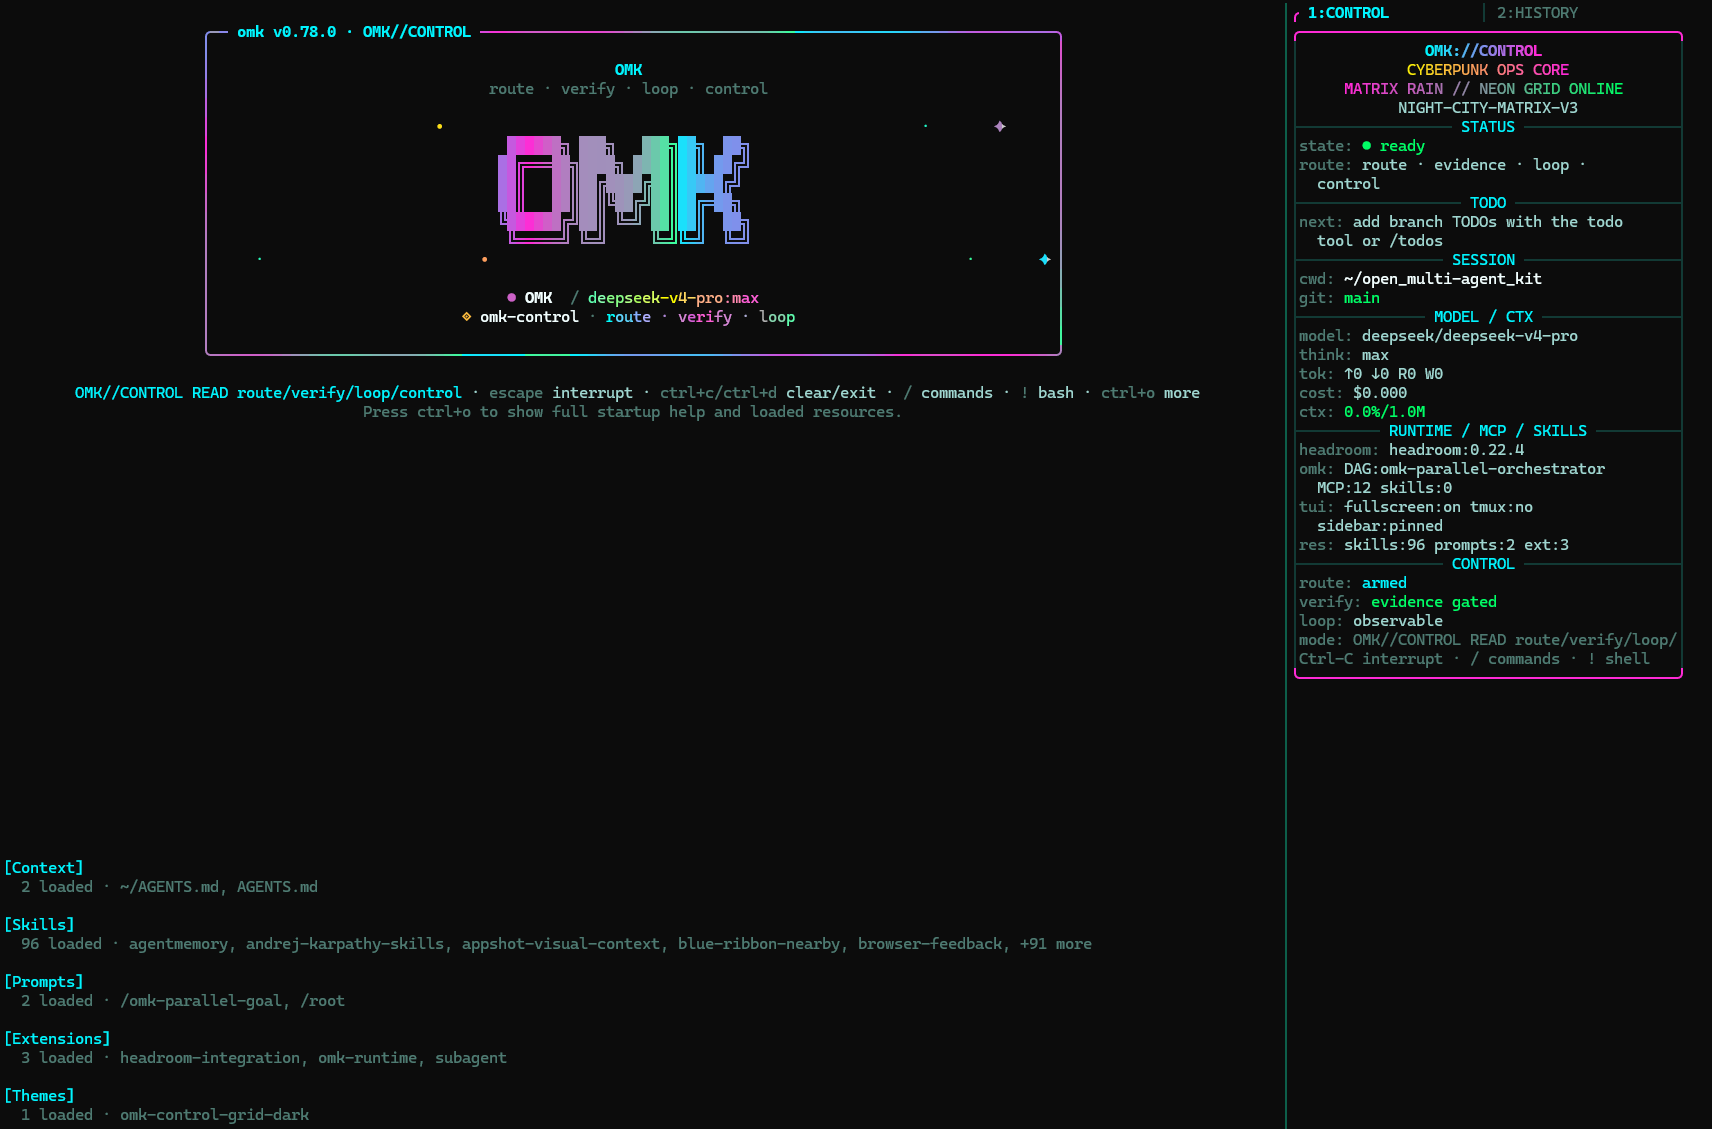1712x1129 pixels.
Task: Click the STATUS section header
Action: click(1488, 127)
